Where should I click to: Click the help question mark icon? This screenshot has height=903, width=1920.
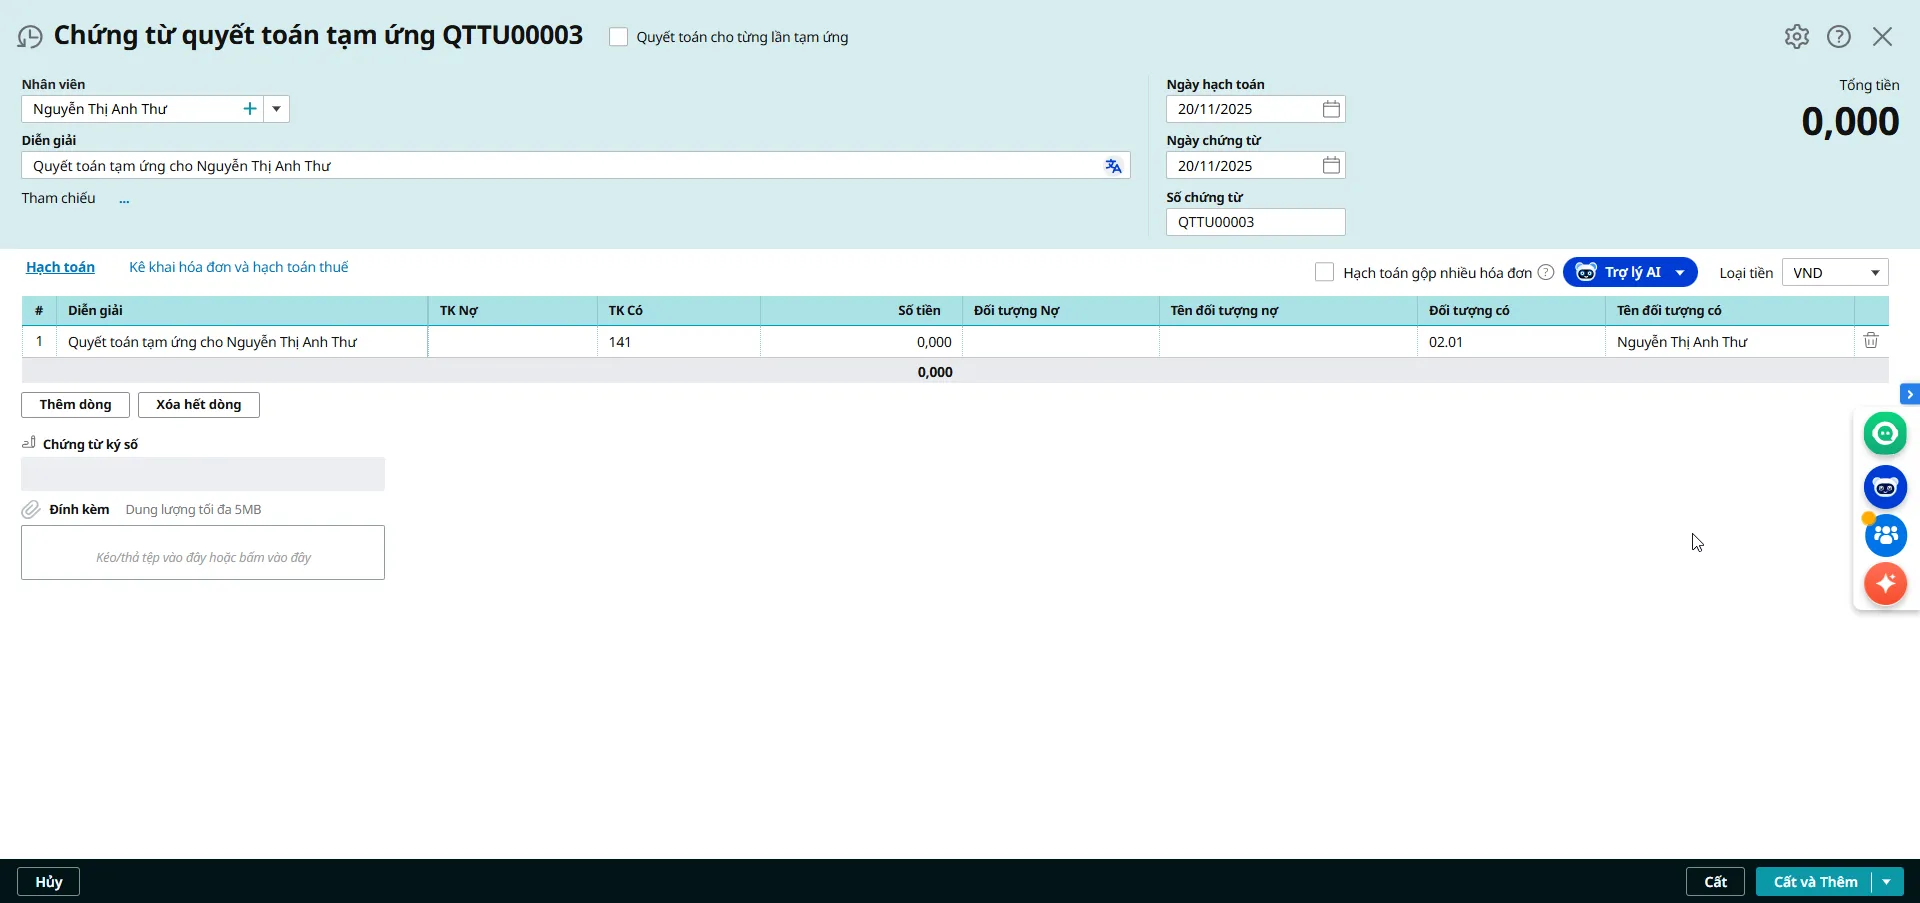tap(1838, 37)
